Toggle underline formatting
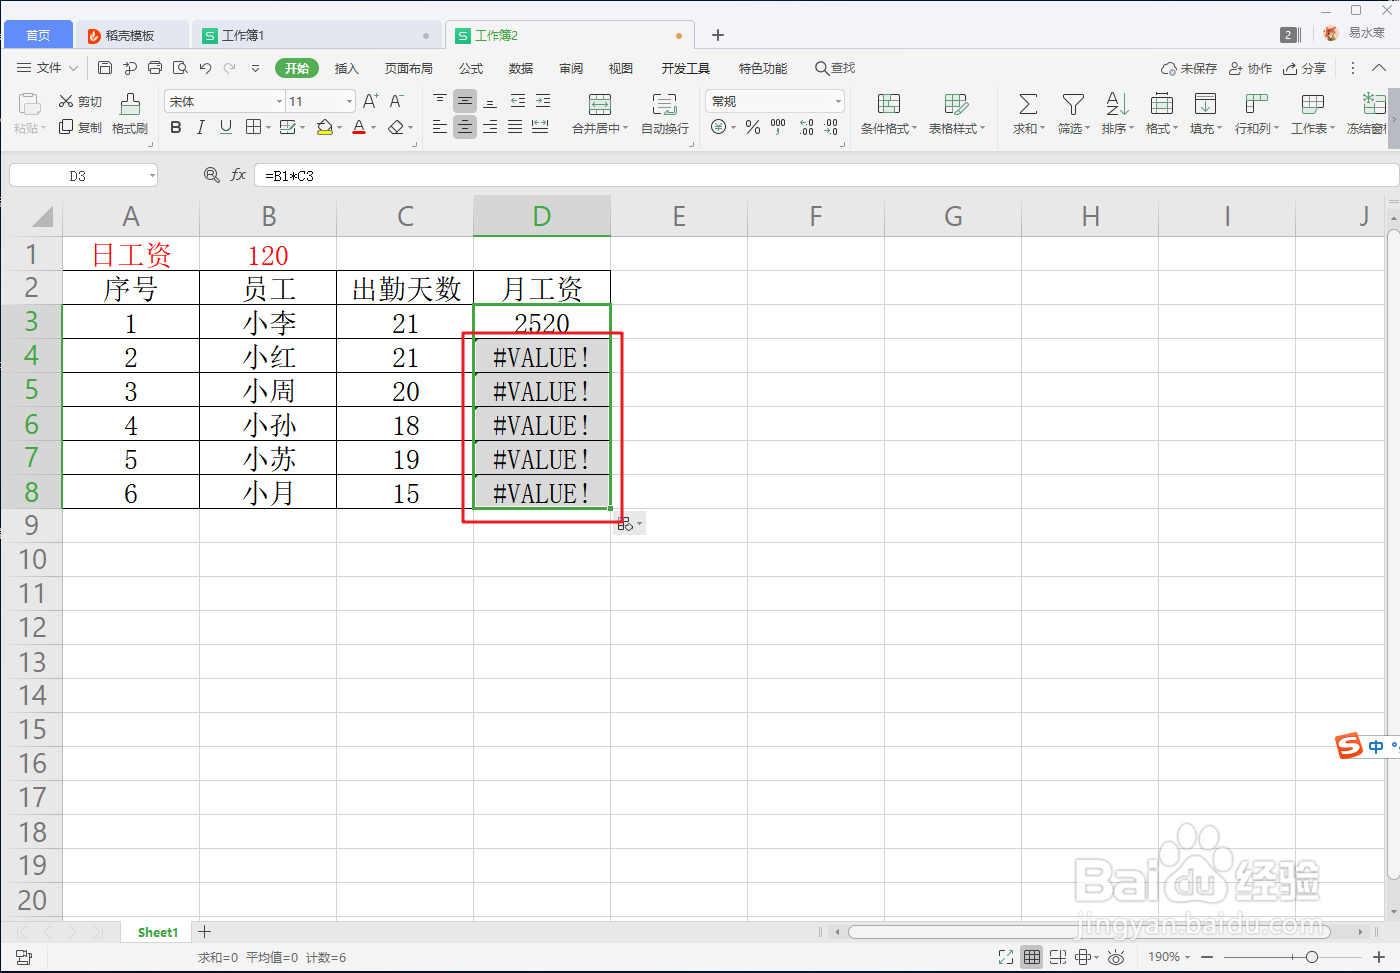Screen dimensions: 1400x973 click(x=226, y=127)
